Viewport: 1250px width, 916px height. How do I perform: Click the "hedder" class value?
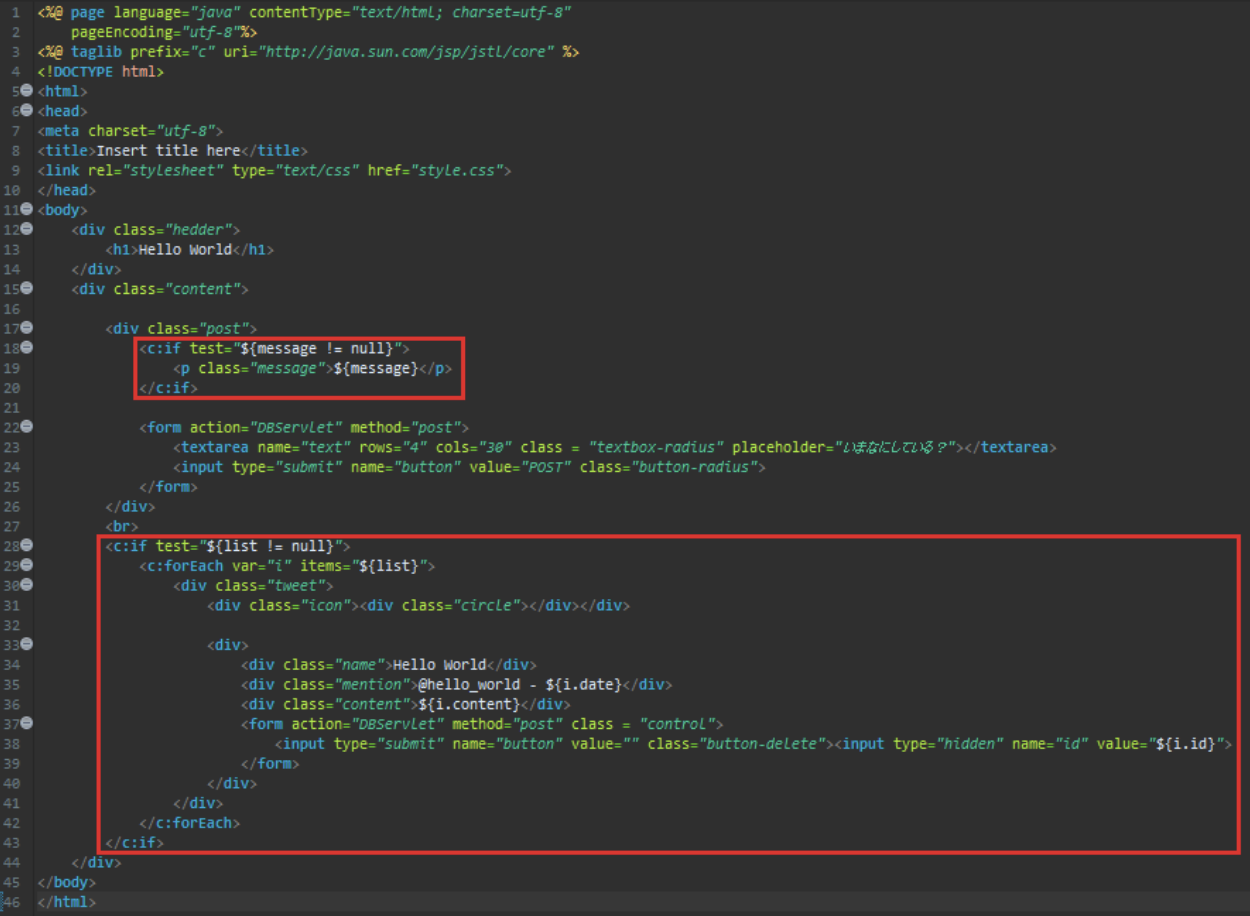tap(198, 230)
